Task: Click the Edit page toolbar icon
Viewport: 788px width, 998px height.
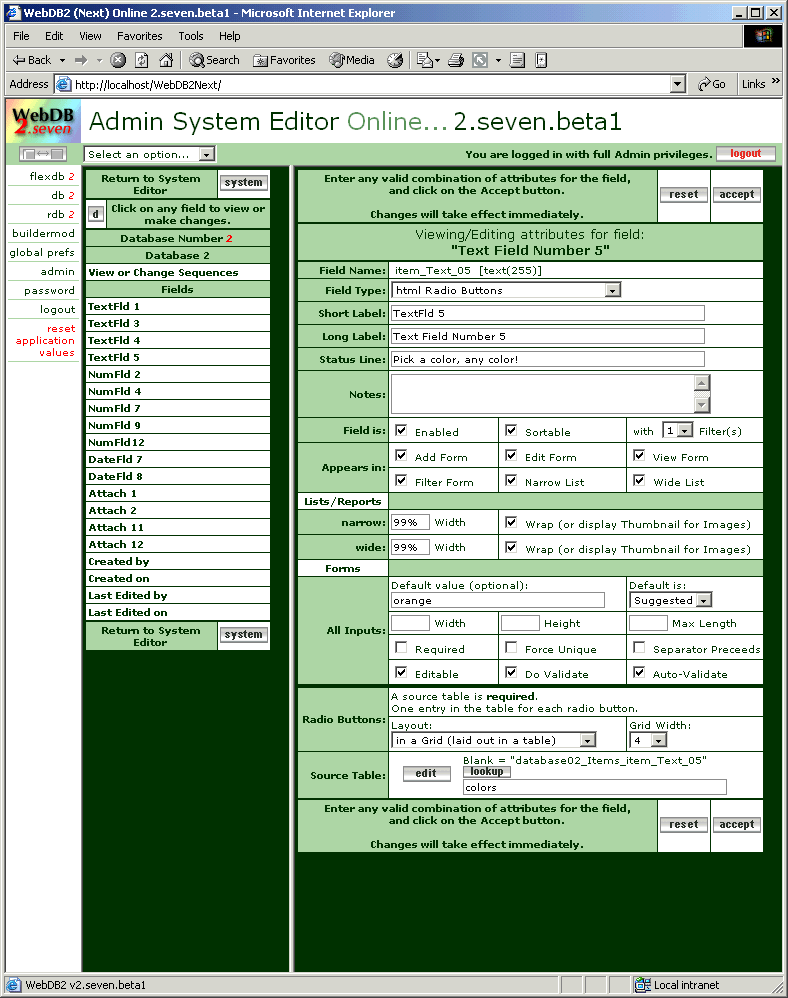Action: coord(480,60)
